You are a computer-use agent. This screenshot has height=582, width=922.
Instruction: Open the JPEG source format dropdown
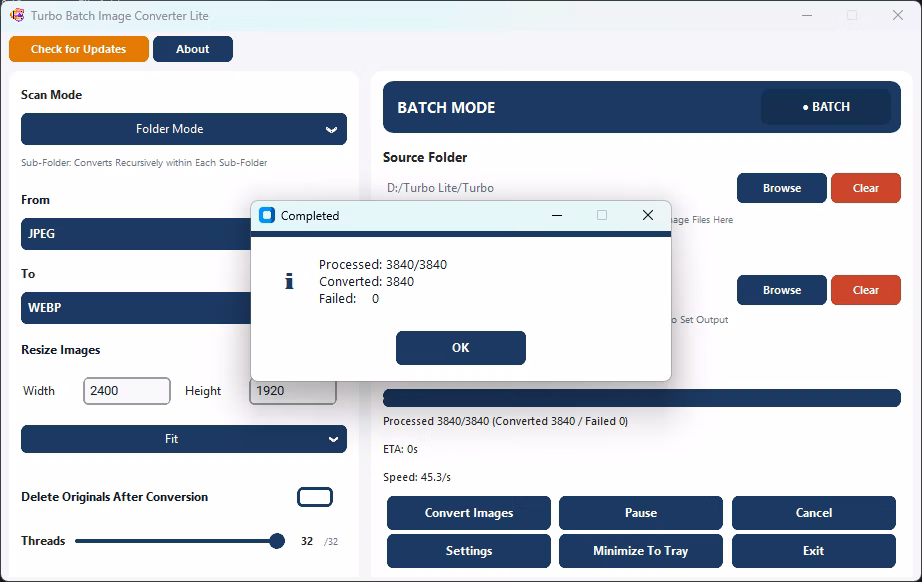pyautogui.click(x=136, y=233)
